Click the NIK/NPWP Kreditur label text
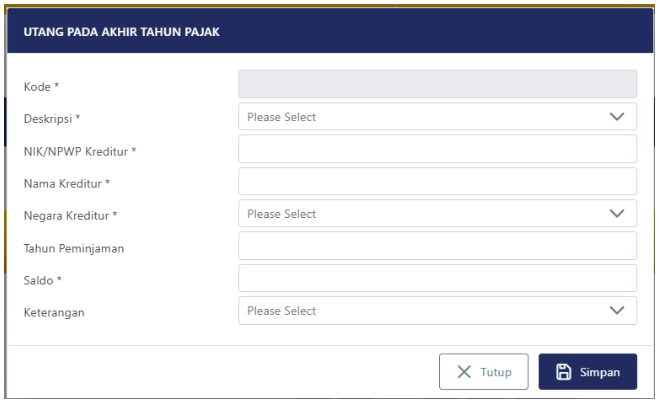 pos(79,151)
